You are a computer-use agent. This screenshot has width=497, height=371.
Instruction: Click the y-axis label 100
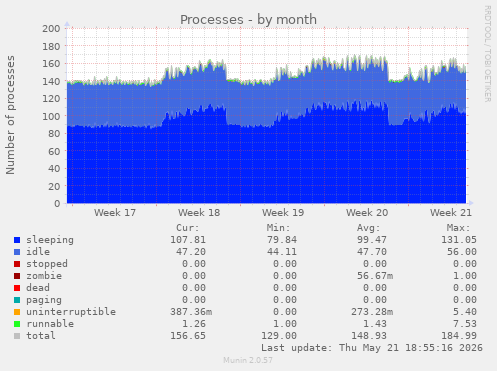pos(51,116)
